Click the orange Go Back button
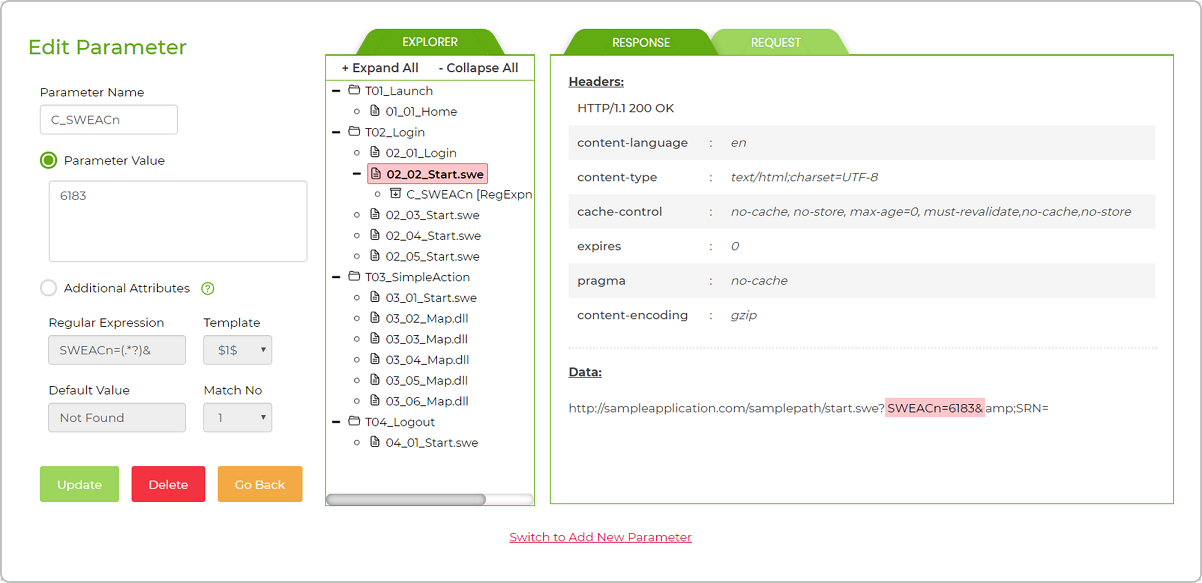The height and width of the screenshot is (583, 1202). click(260, 484)
